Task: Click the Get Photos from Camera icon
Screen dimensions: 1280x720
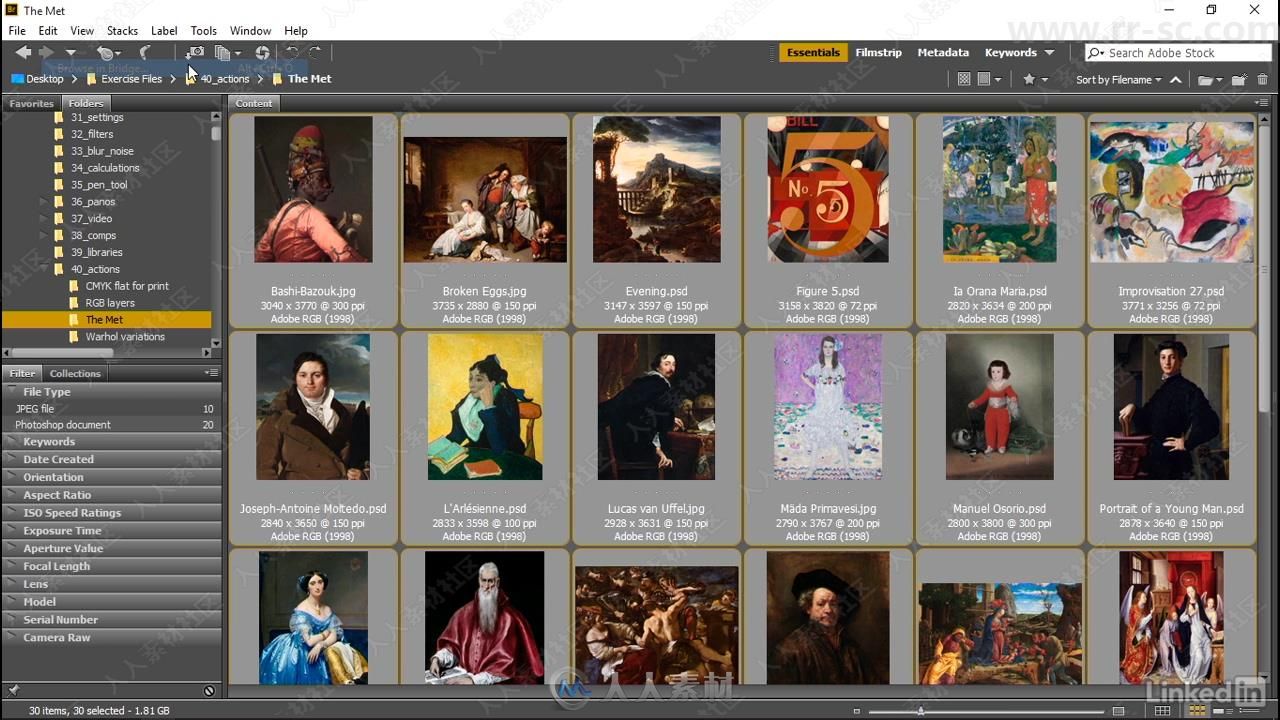Action: pyautogui.click(x=195, y=52)
